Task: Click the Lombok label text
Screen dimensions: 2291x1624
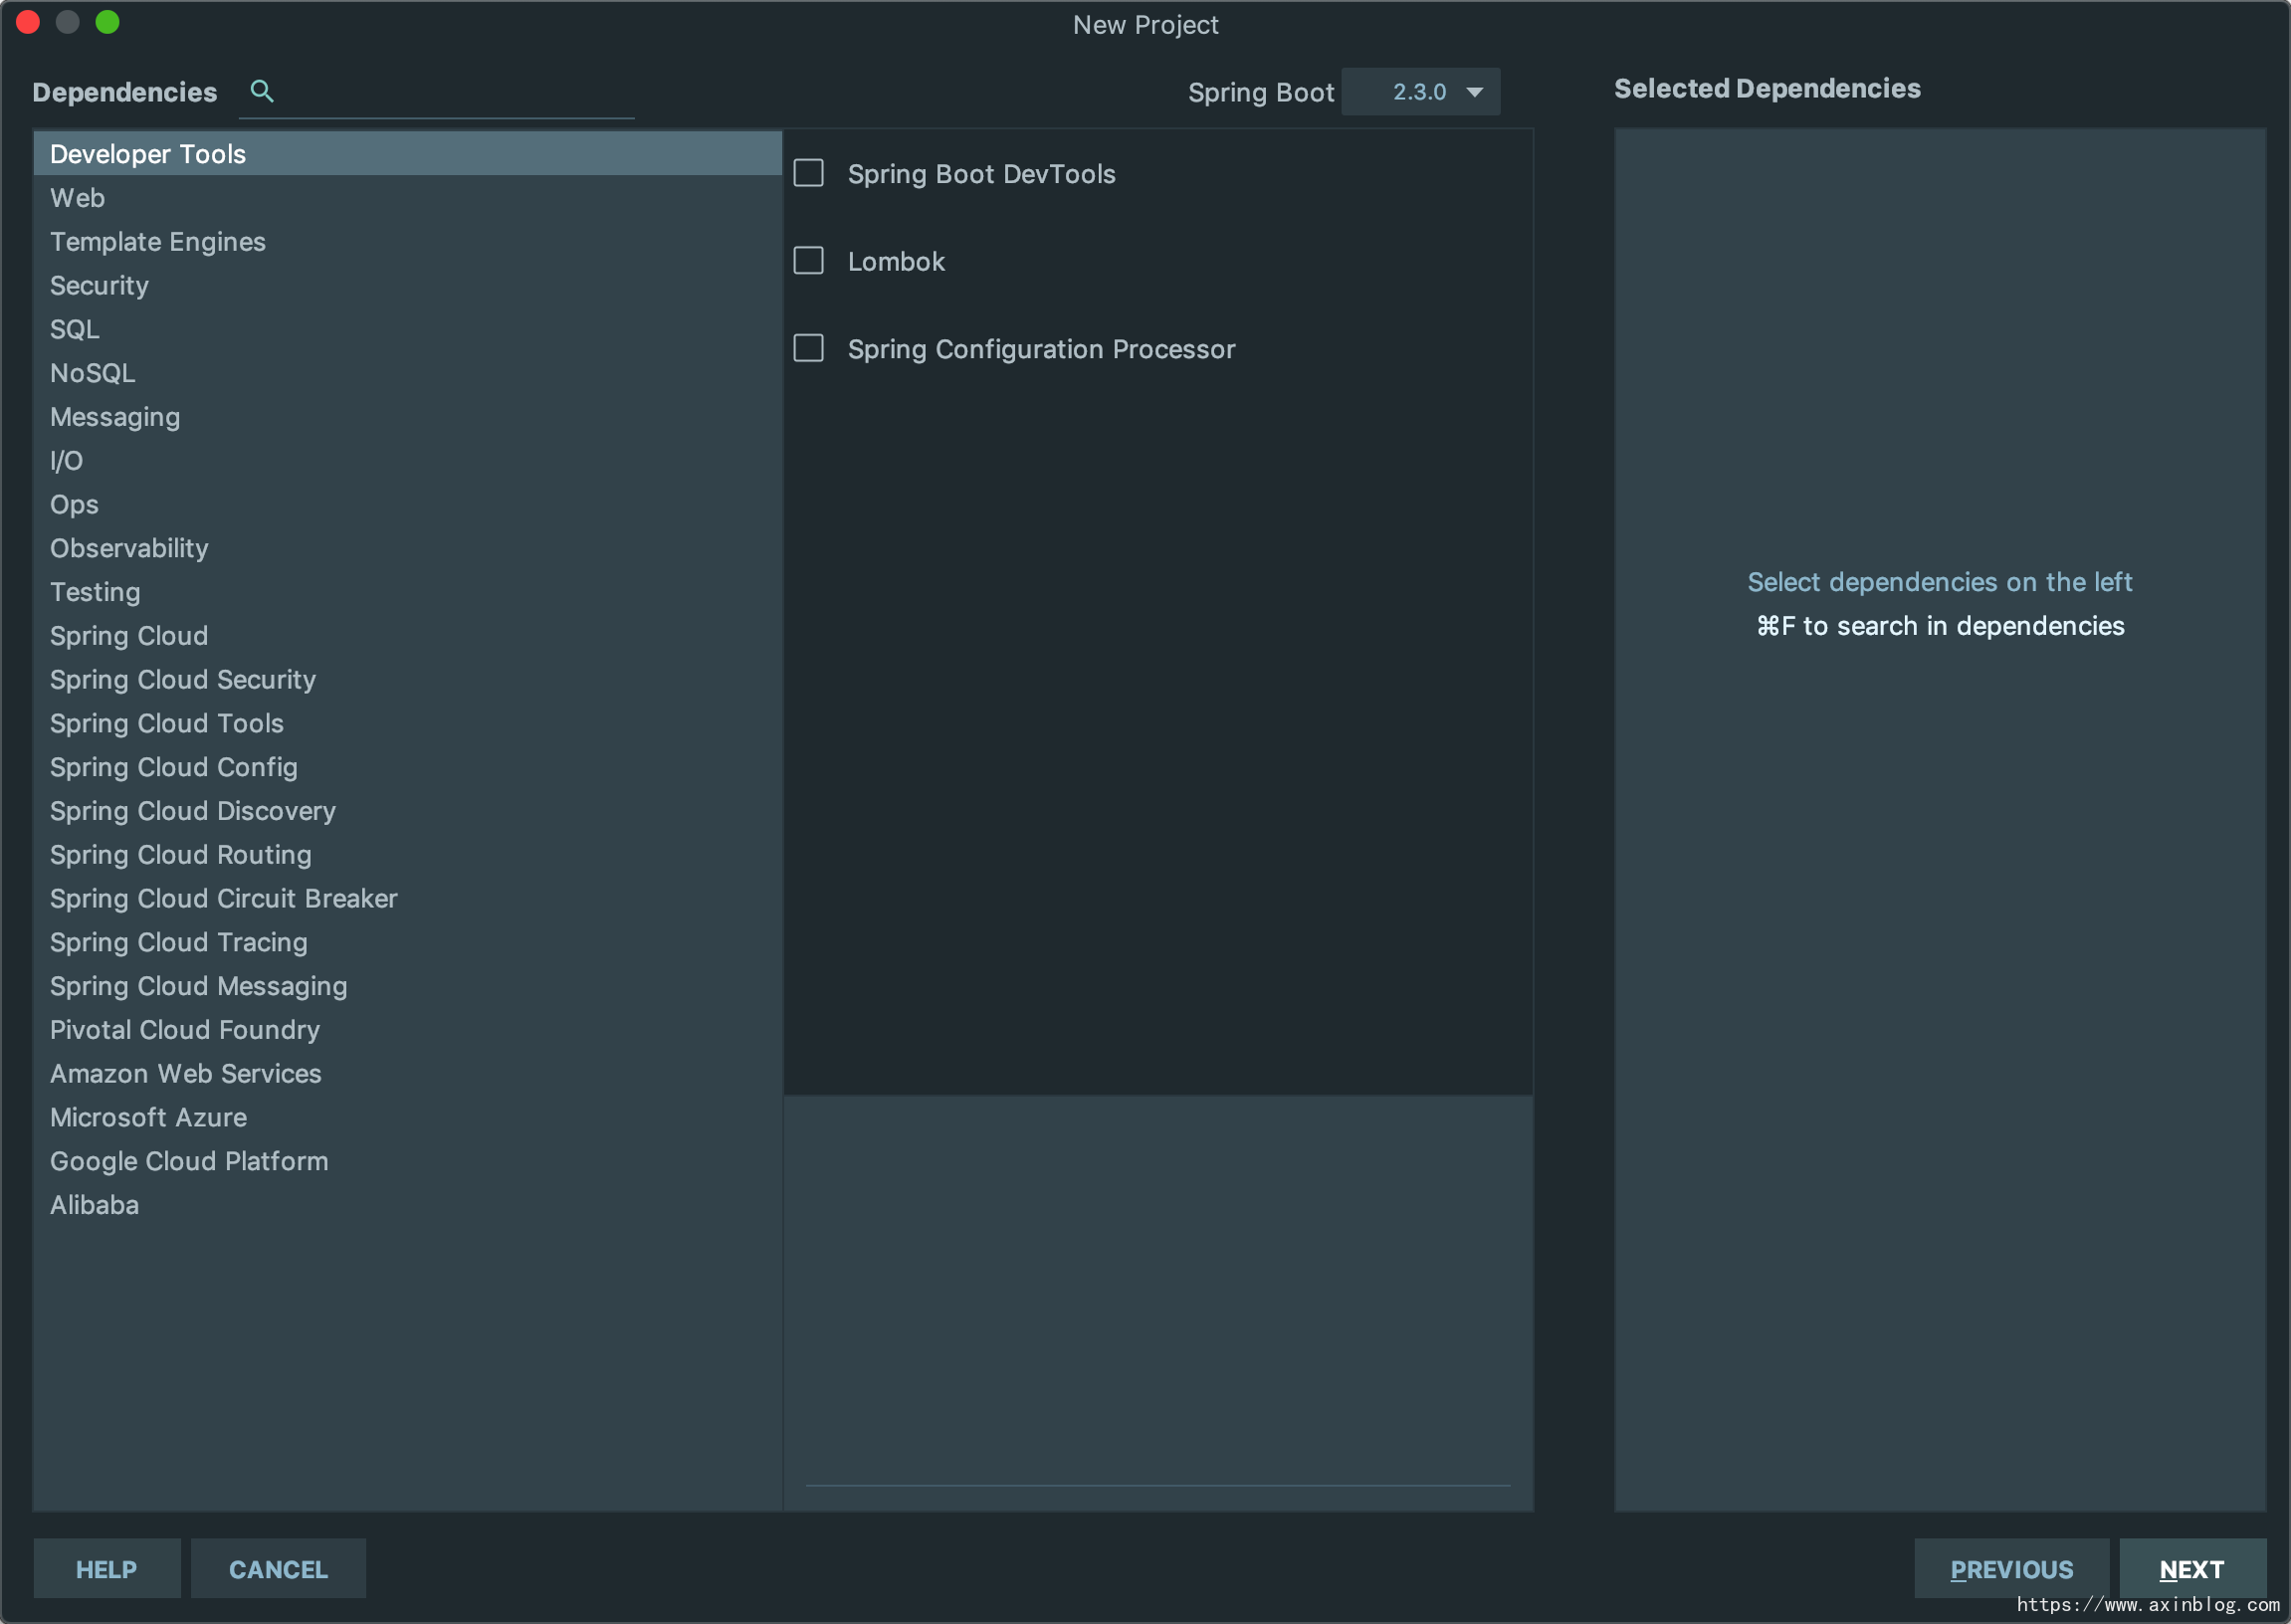Action: (896, 262)
